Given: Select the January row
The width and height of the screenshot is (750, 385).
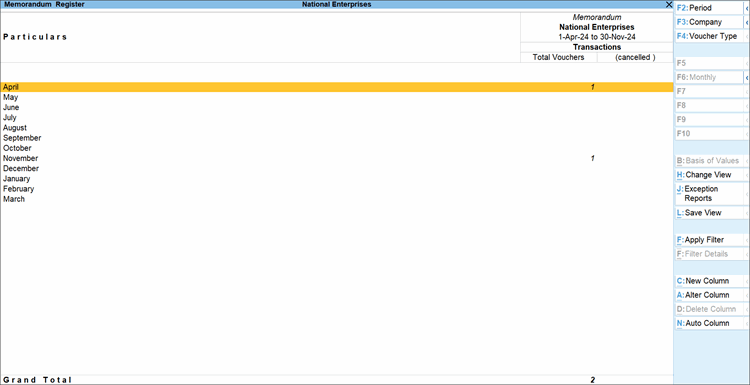Looking at the screenshot, I should tap(337, 179).
